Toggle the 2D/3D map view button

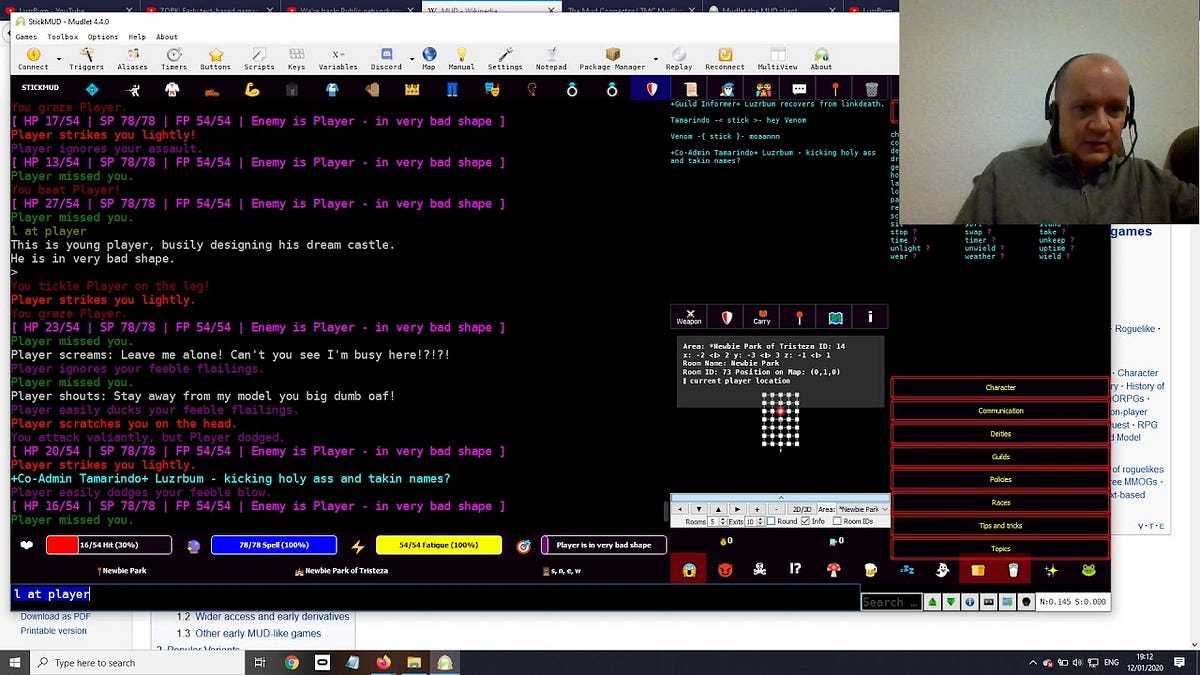[802, 509]
